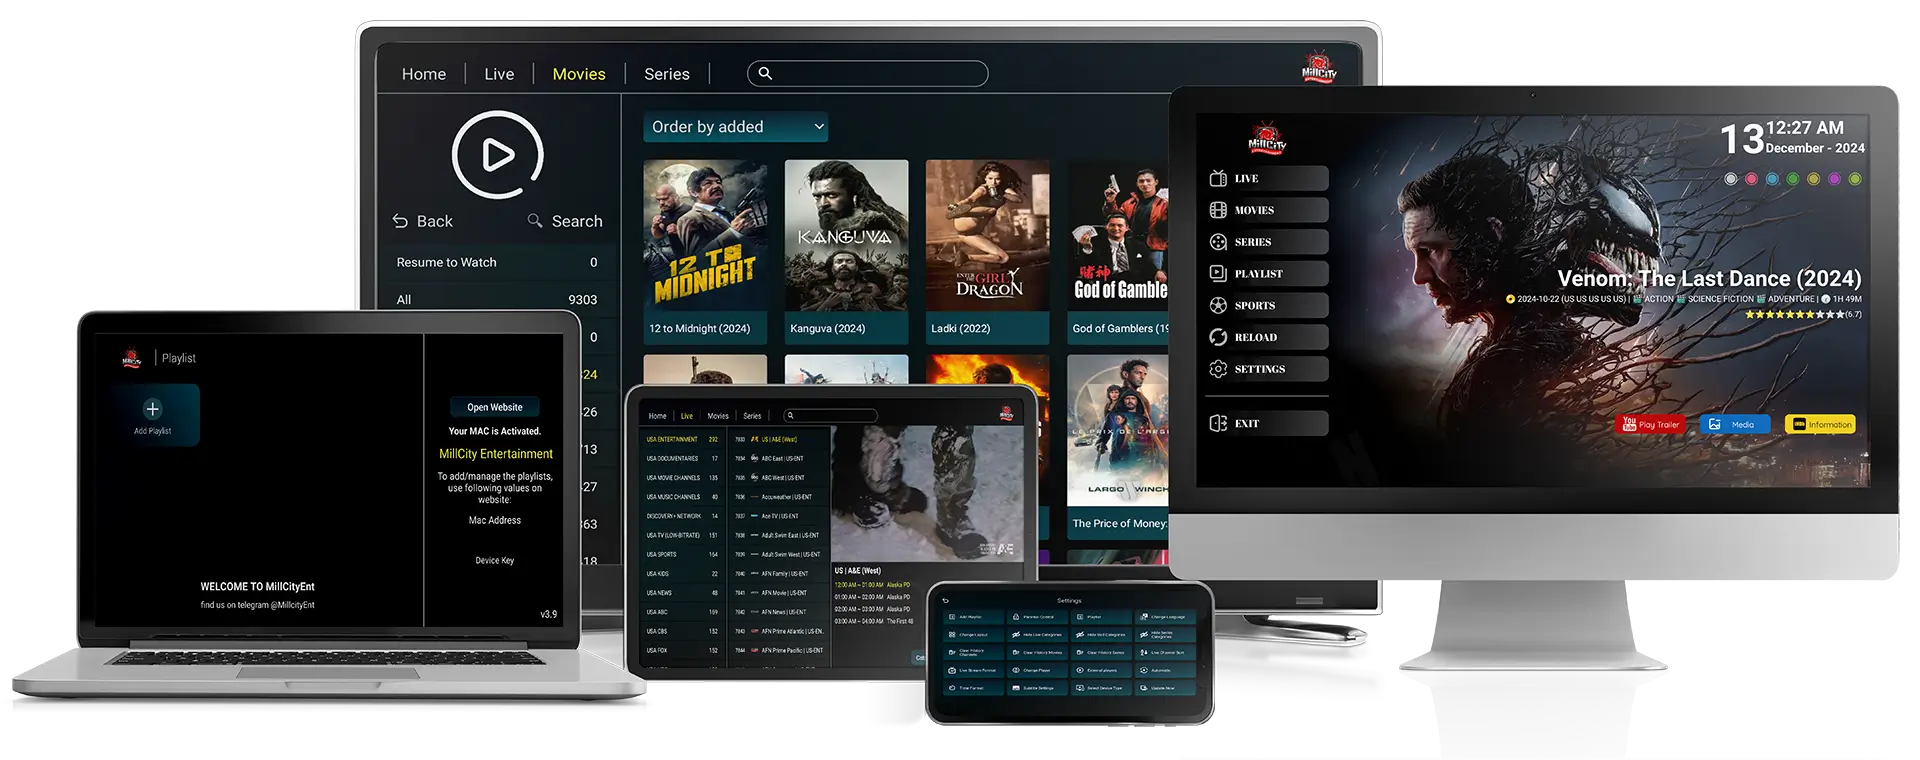This screenshot has height=760, width=1920.
Task: Click the Exit door icon
Action: pos(1218,423)
